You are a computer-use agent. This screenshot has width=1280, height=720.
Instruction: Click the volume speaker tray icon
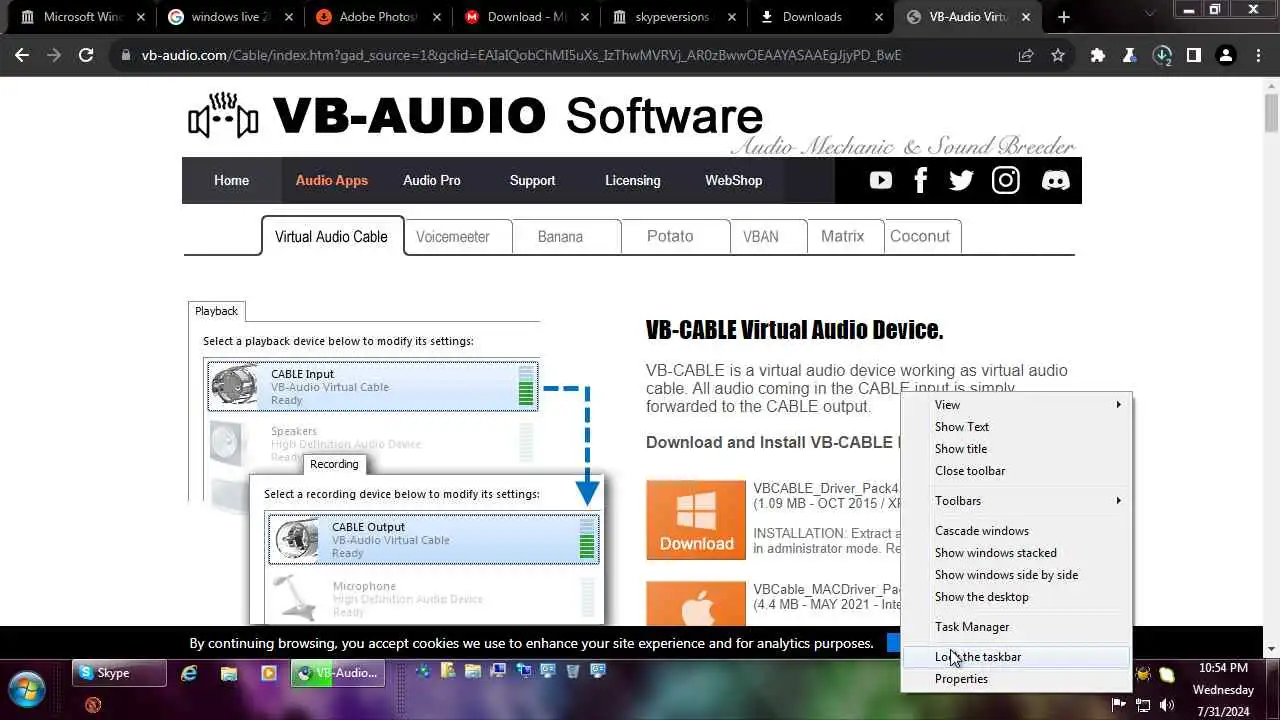tap(1166, 705)
